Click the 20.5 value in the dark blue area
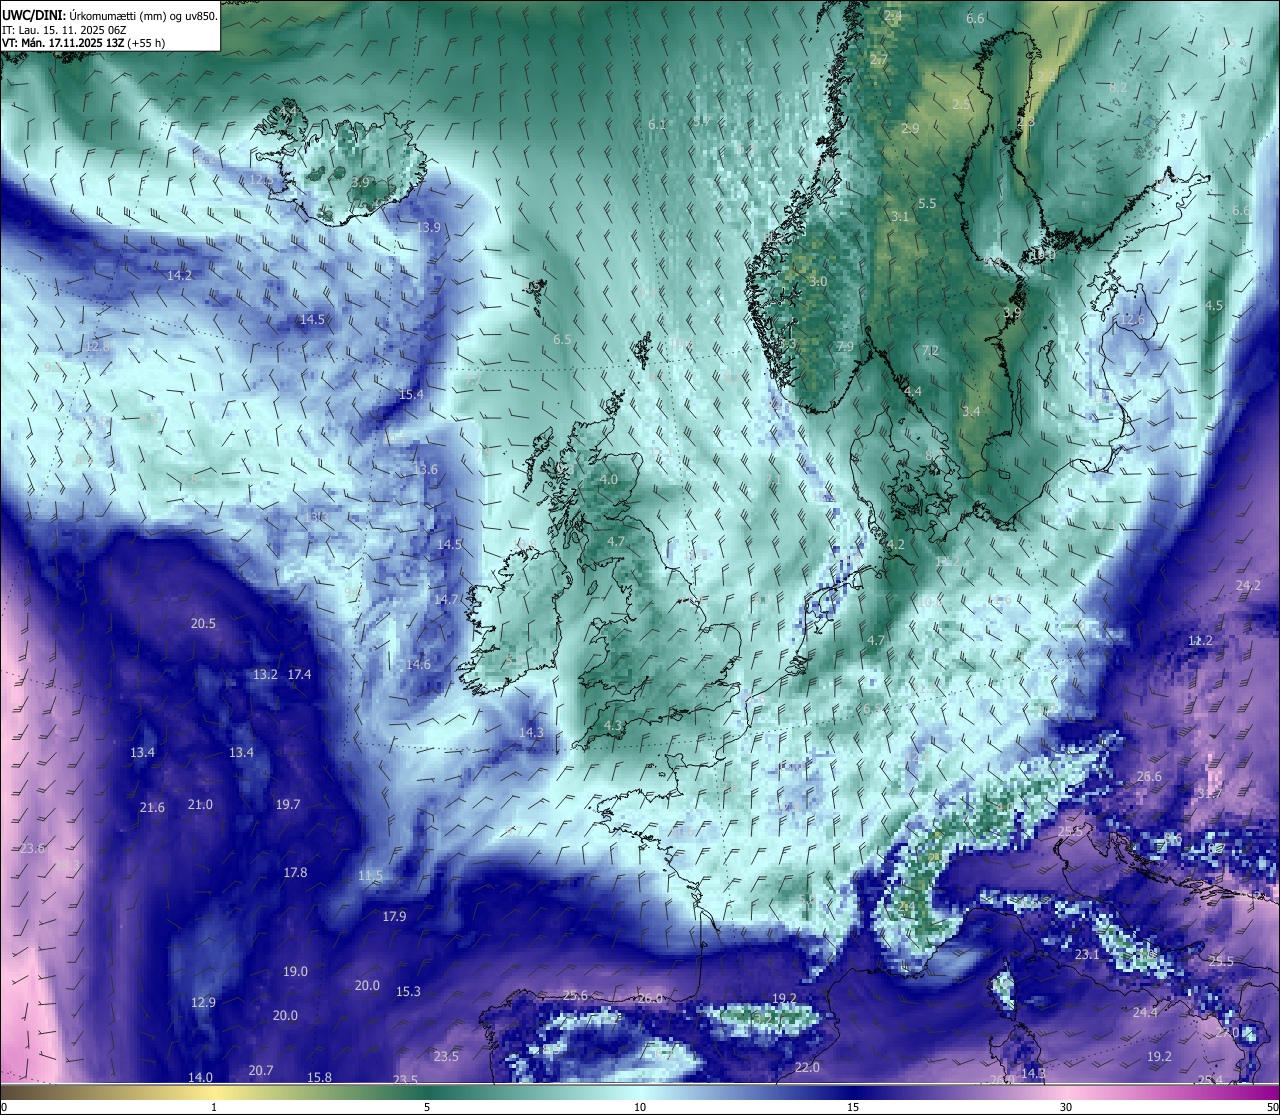The height and width of the screenshot is (1115, 1280). click(203, 624)
